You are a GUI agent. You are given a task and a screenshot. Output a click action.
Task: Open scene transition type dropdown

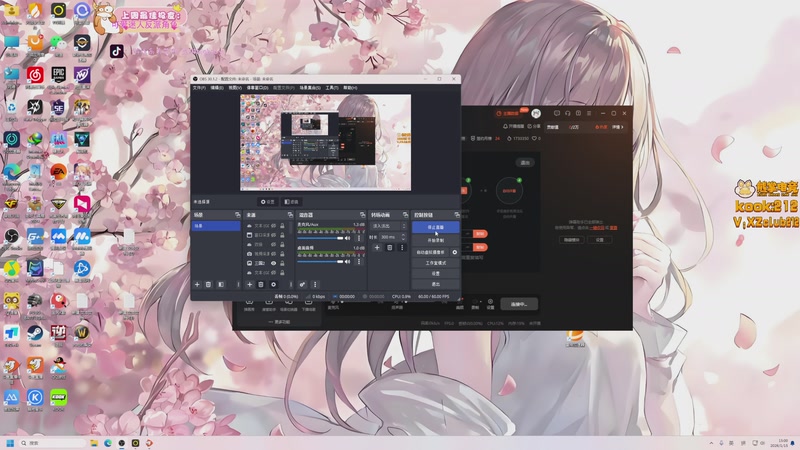click(389, 226)
